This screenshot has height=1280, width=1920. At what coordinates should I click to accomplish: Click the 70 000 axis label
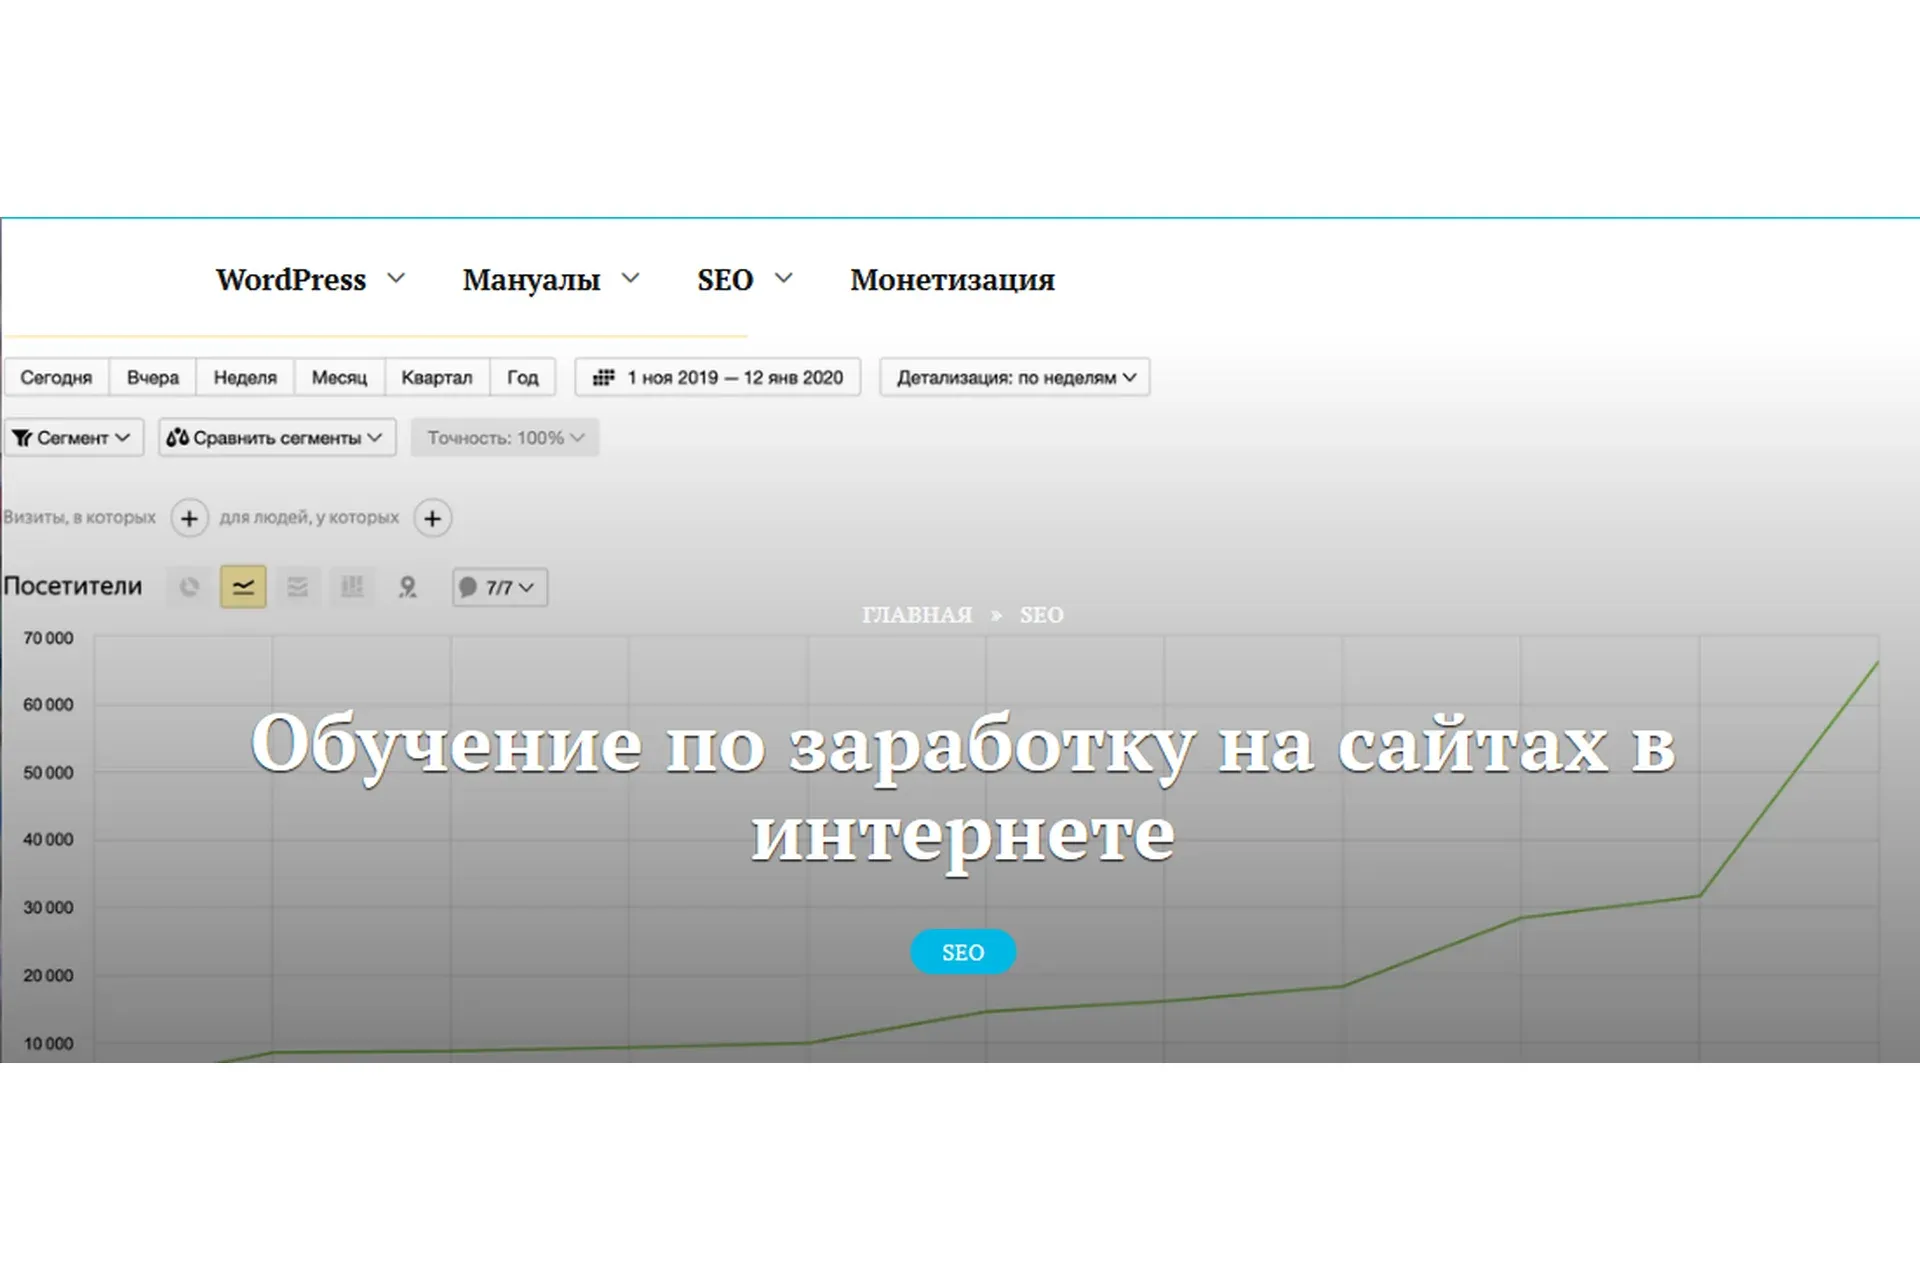coord(48,638)
